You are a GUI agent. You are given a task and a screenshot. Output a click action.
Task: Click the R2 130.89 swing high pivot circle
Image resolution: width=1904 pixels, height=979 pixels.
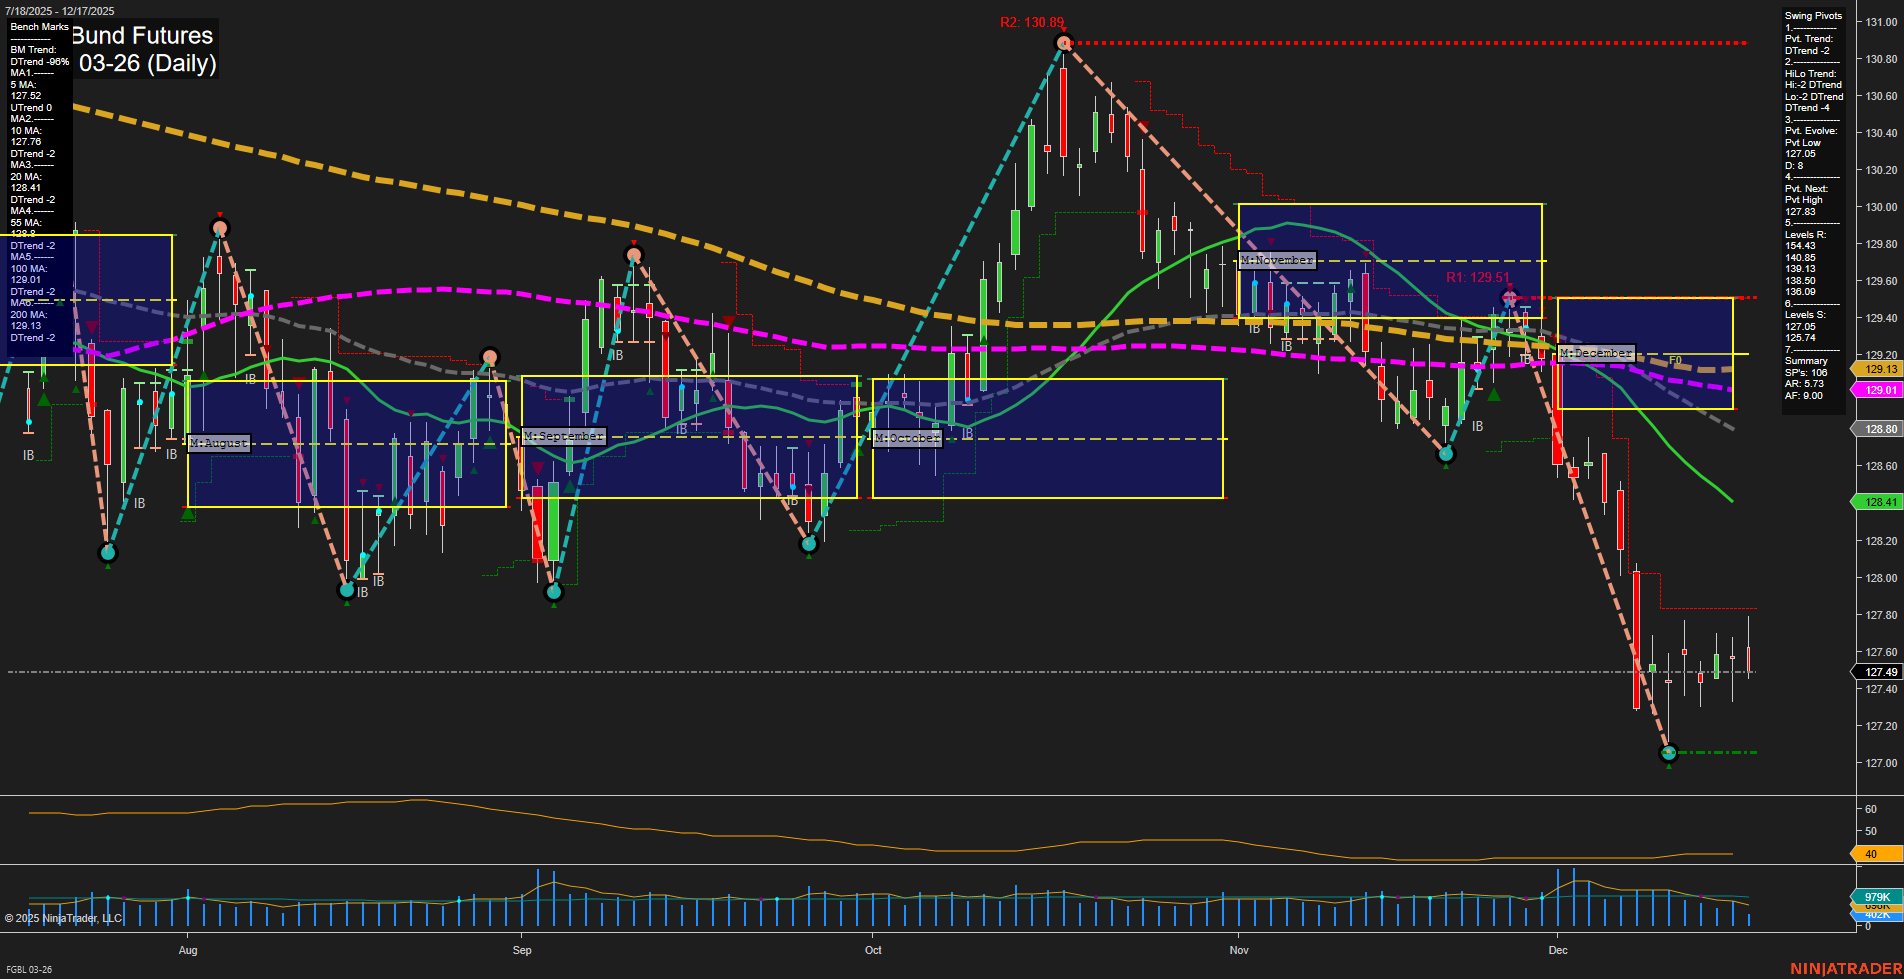click(1064, 42)
